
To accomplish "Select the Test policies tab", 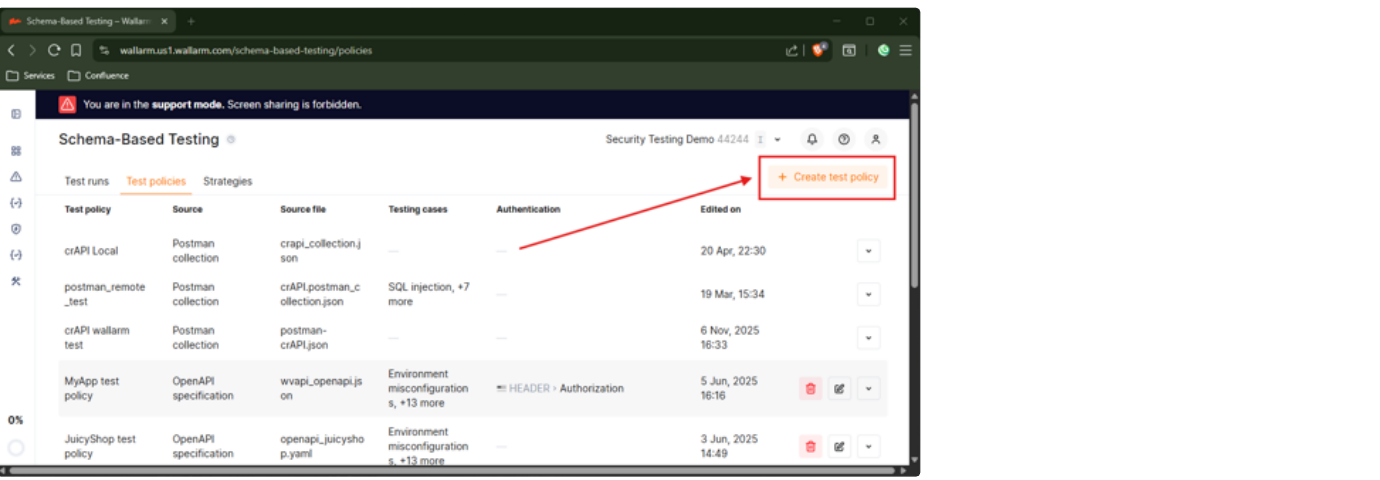I will click(x=156, y=181).
